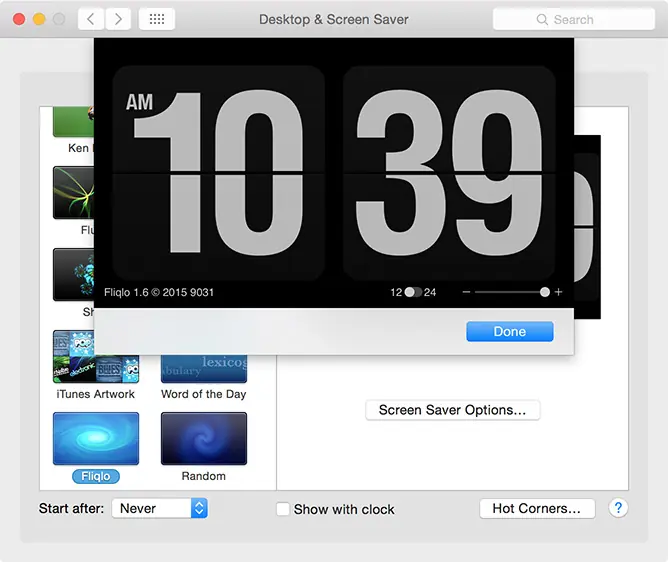The image size is (668, 562).
Task: Toggle the 12/24 hour format switch
Action: click(413, 292)
